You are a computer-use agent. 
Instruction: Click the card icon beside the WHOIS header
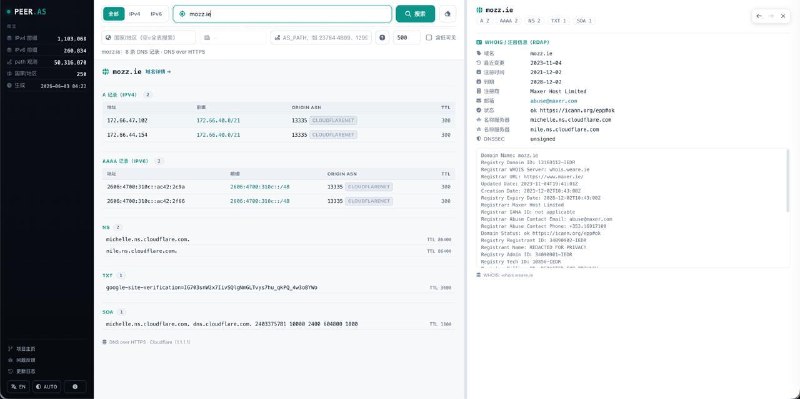click(479, 43)
